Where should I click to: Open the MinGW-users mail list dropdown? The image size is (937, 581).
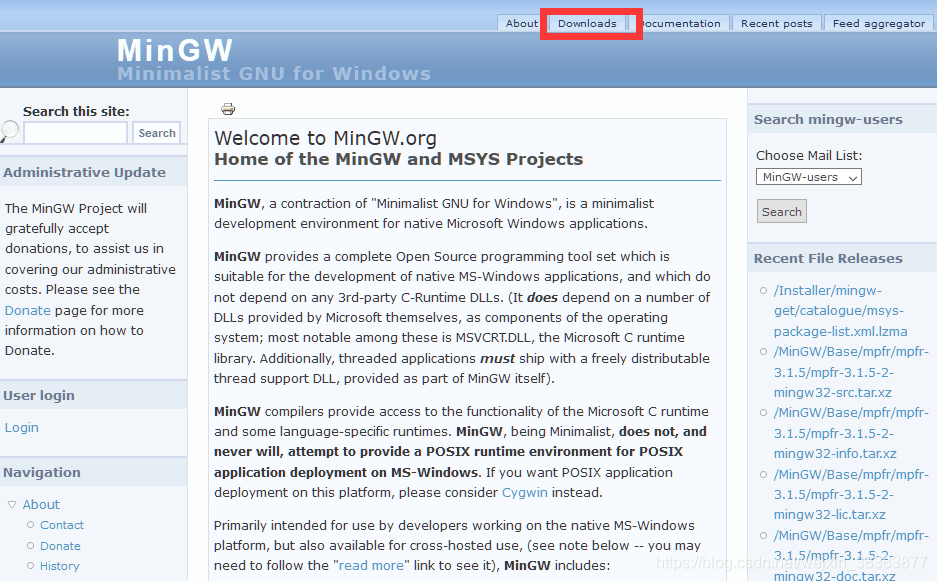(x=809, y=177)
